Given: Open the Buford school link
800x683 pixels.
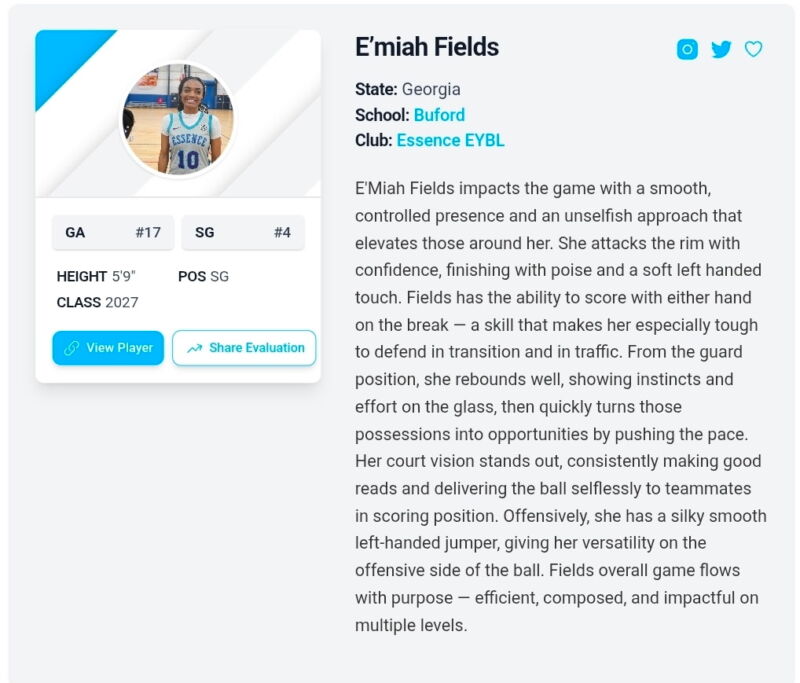Looking at the screenshot, I should [439, 115].
